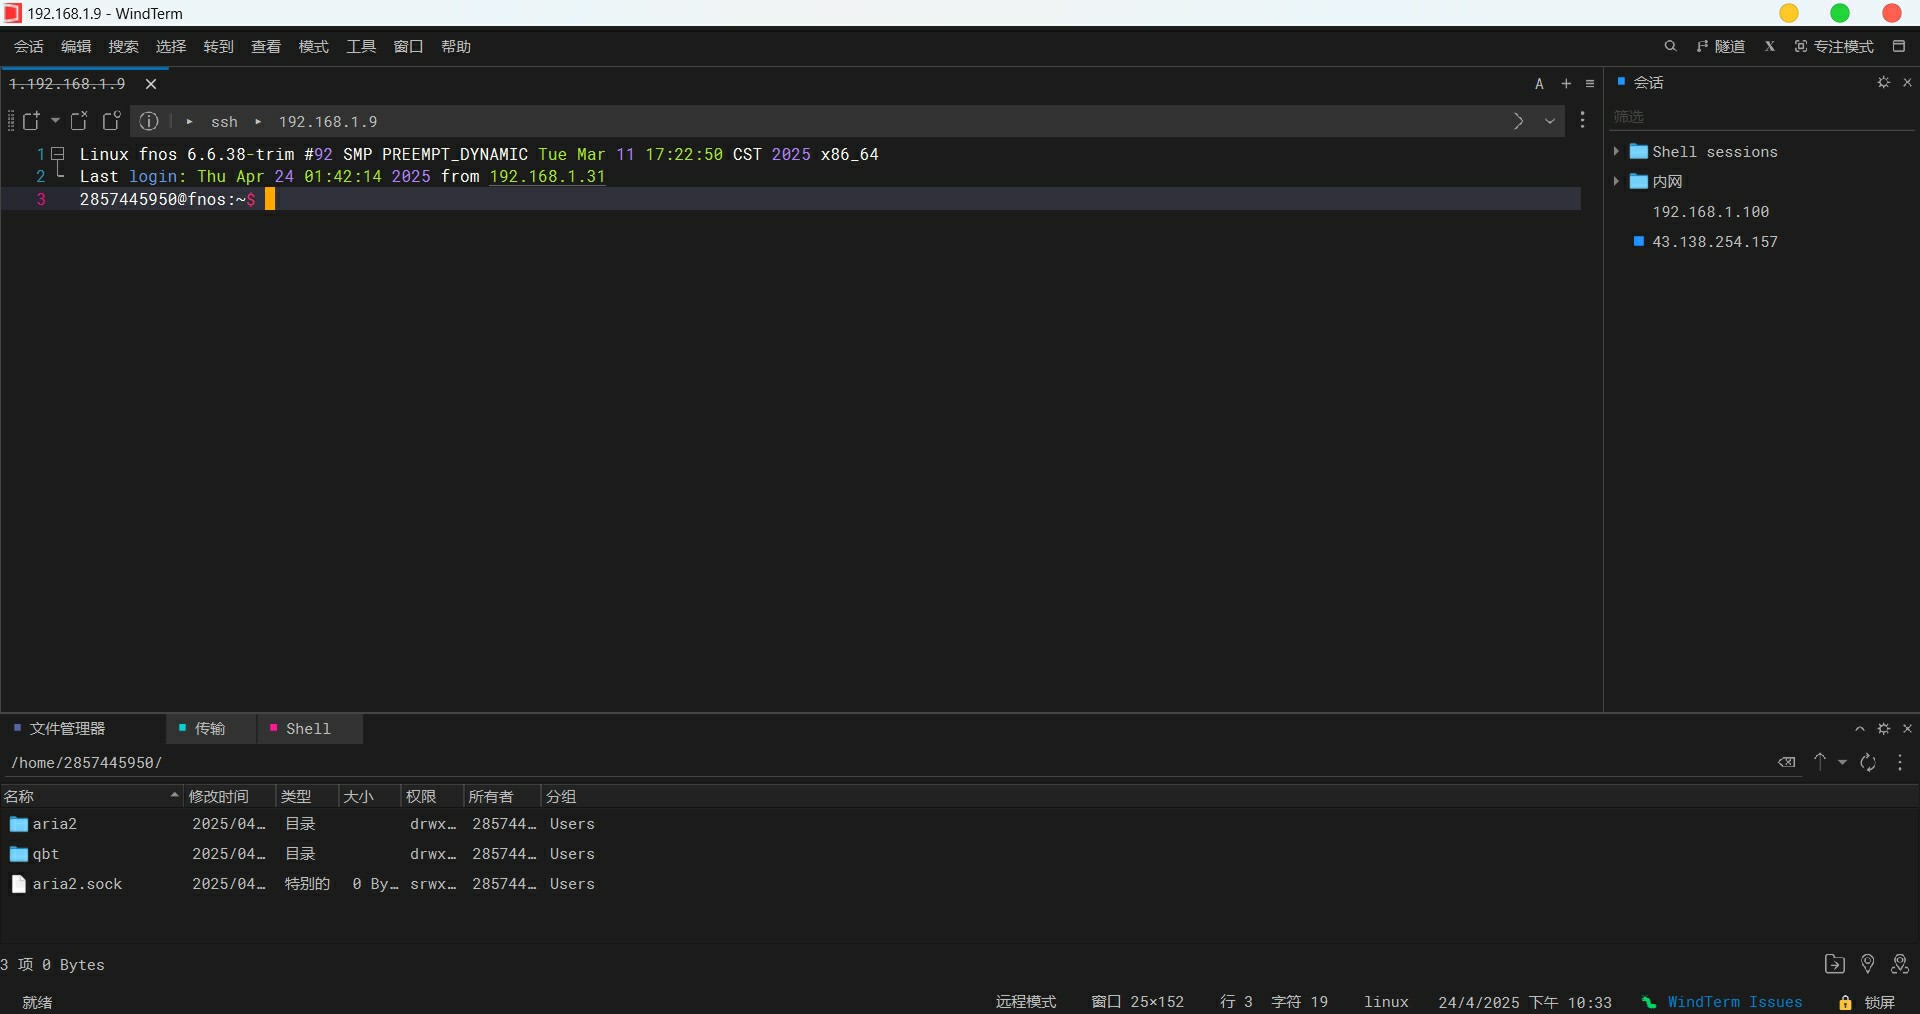Toggle 专注模式 focus mode
The height and width of the screenshot is (1014, 1920).
coord(1834,47)
